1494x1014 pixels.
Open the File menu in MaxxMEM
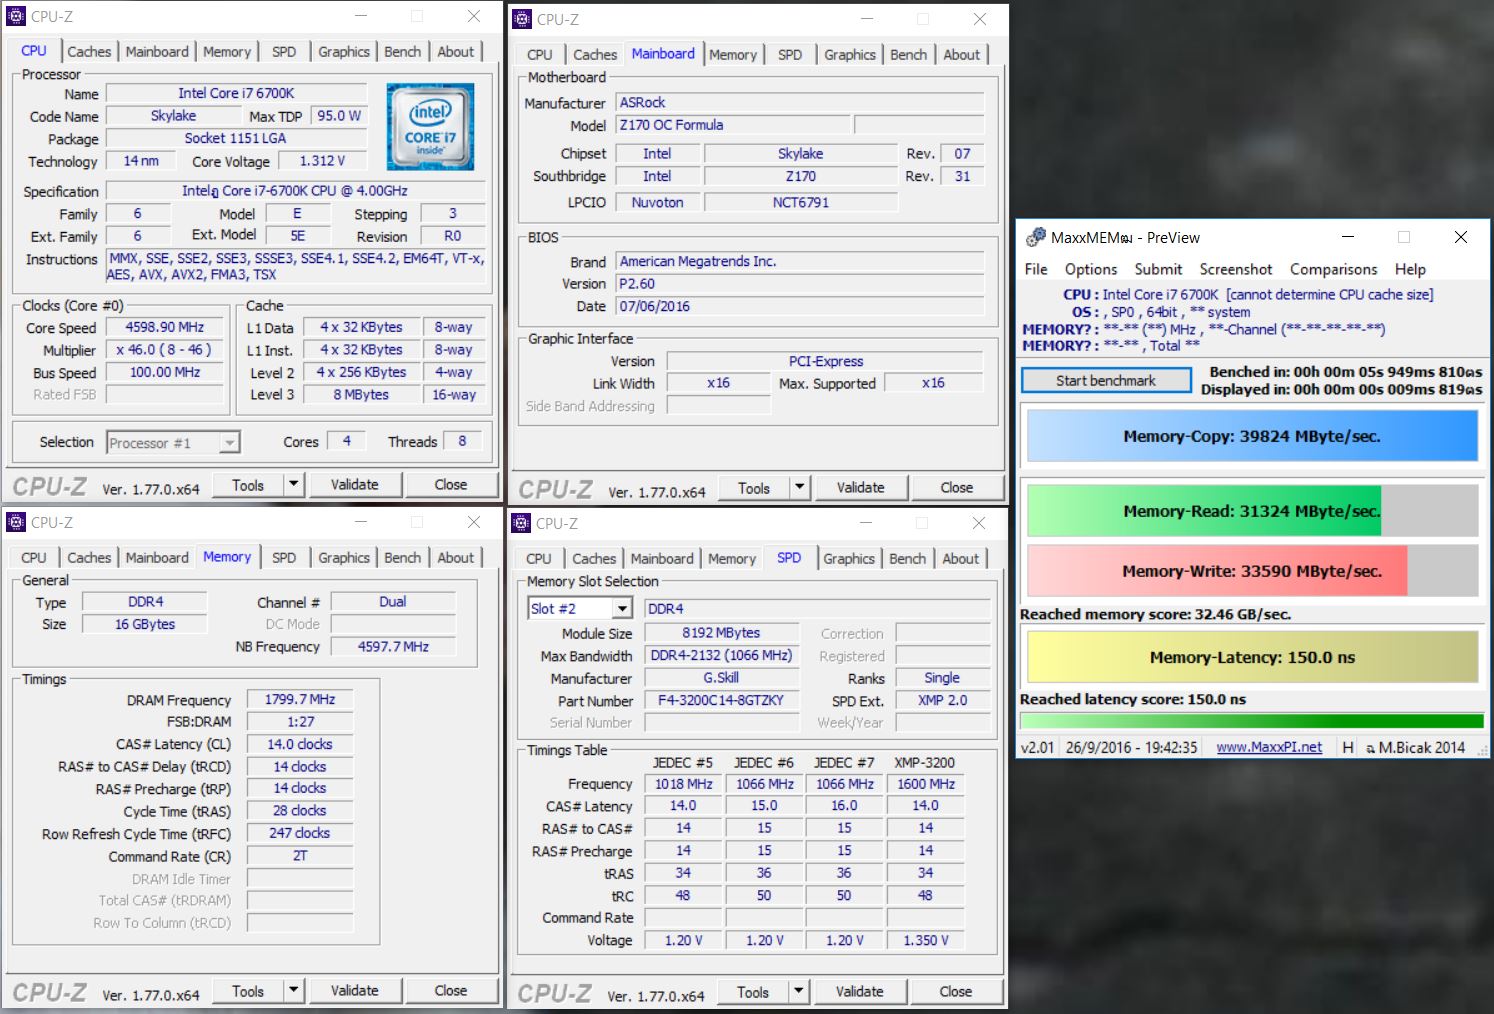[x=1036, y=269]
